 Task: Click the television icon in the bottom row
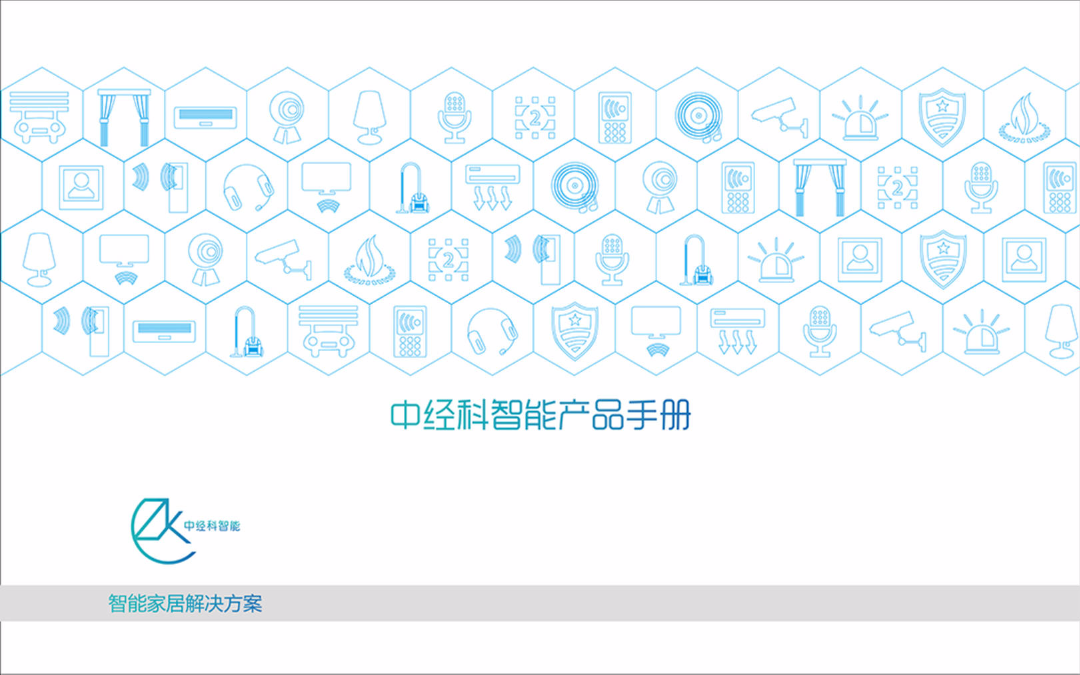[x=656, y=328]
